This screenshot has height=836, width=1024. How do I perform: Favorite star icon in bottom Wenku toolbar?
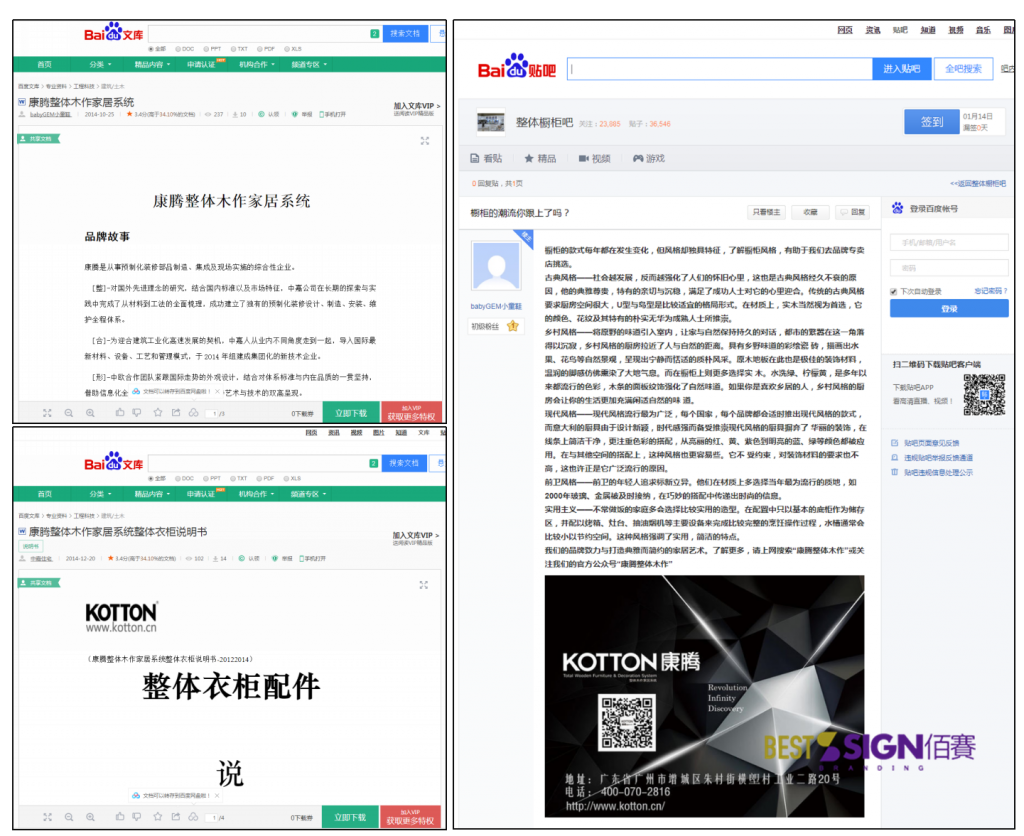pyautogui.click(x=157, y=816)
